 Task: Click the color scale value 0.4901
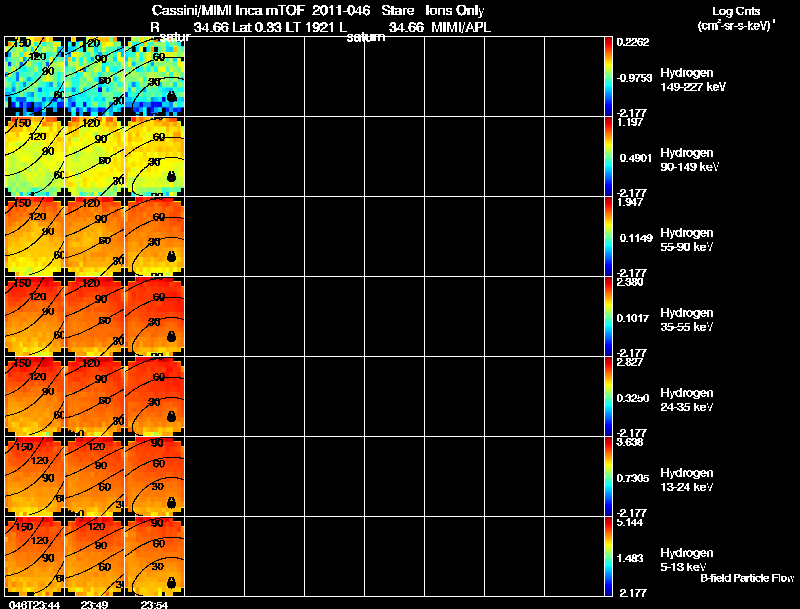tap(636, 158)
